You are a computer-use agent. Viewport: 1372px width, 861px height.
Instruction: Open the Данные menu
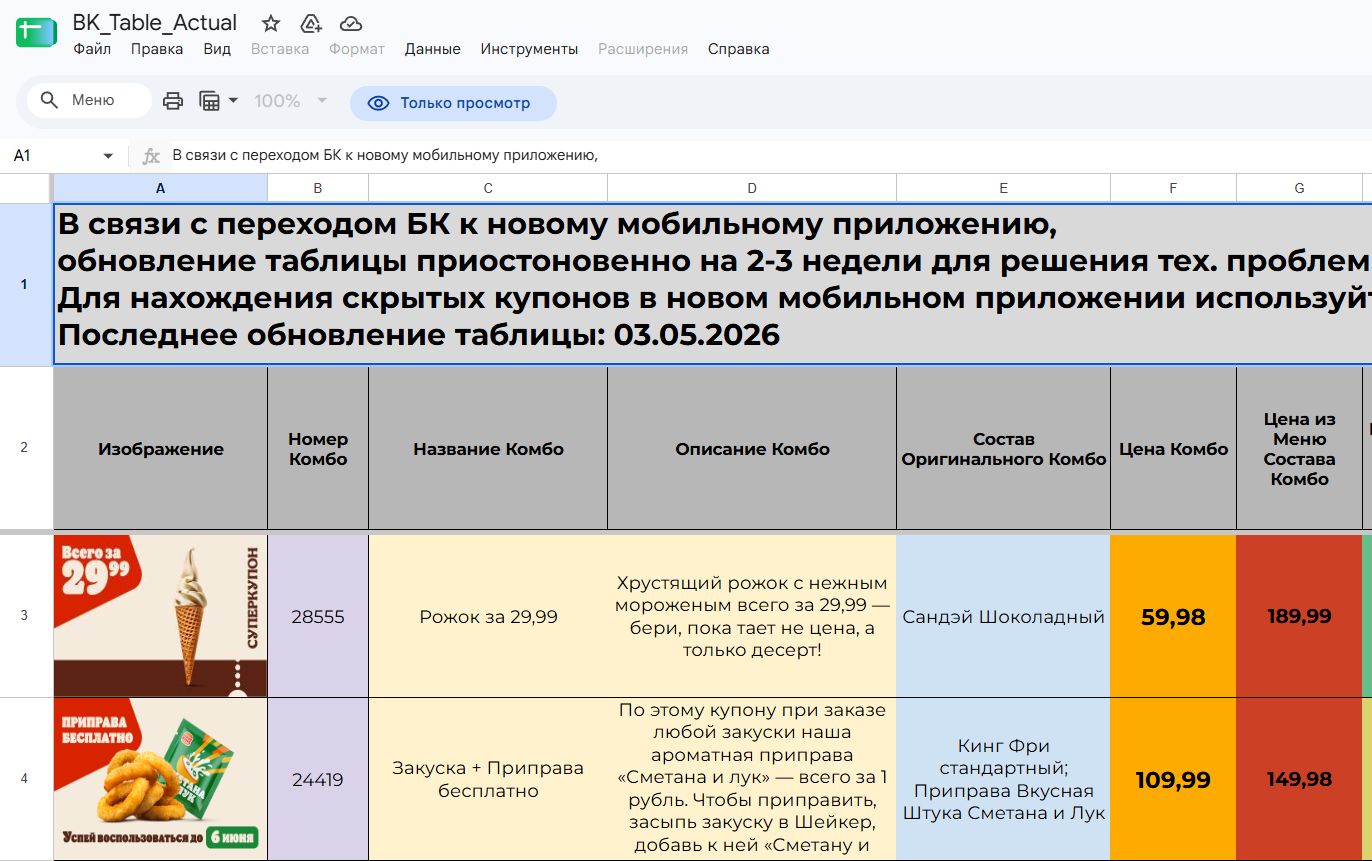click(433, 49)
